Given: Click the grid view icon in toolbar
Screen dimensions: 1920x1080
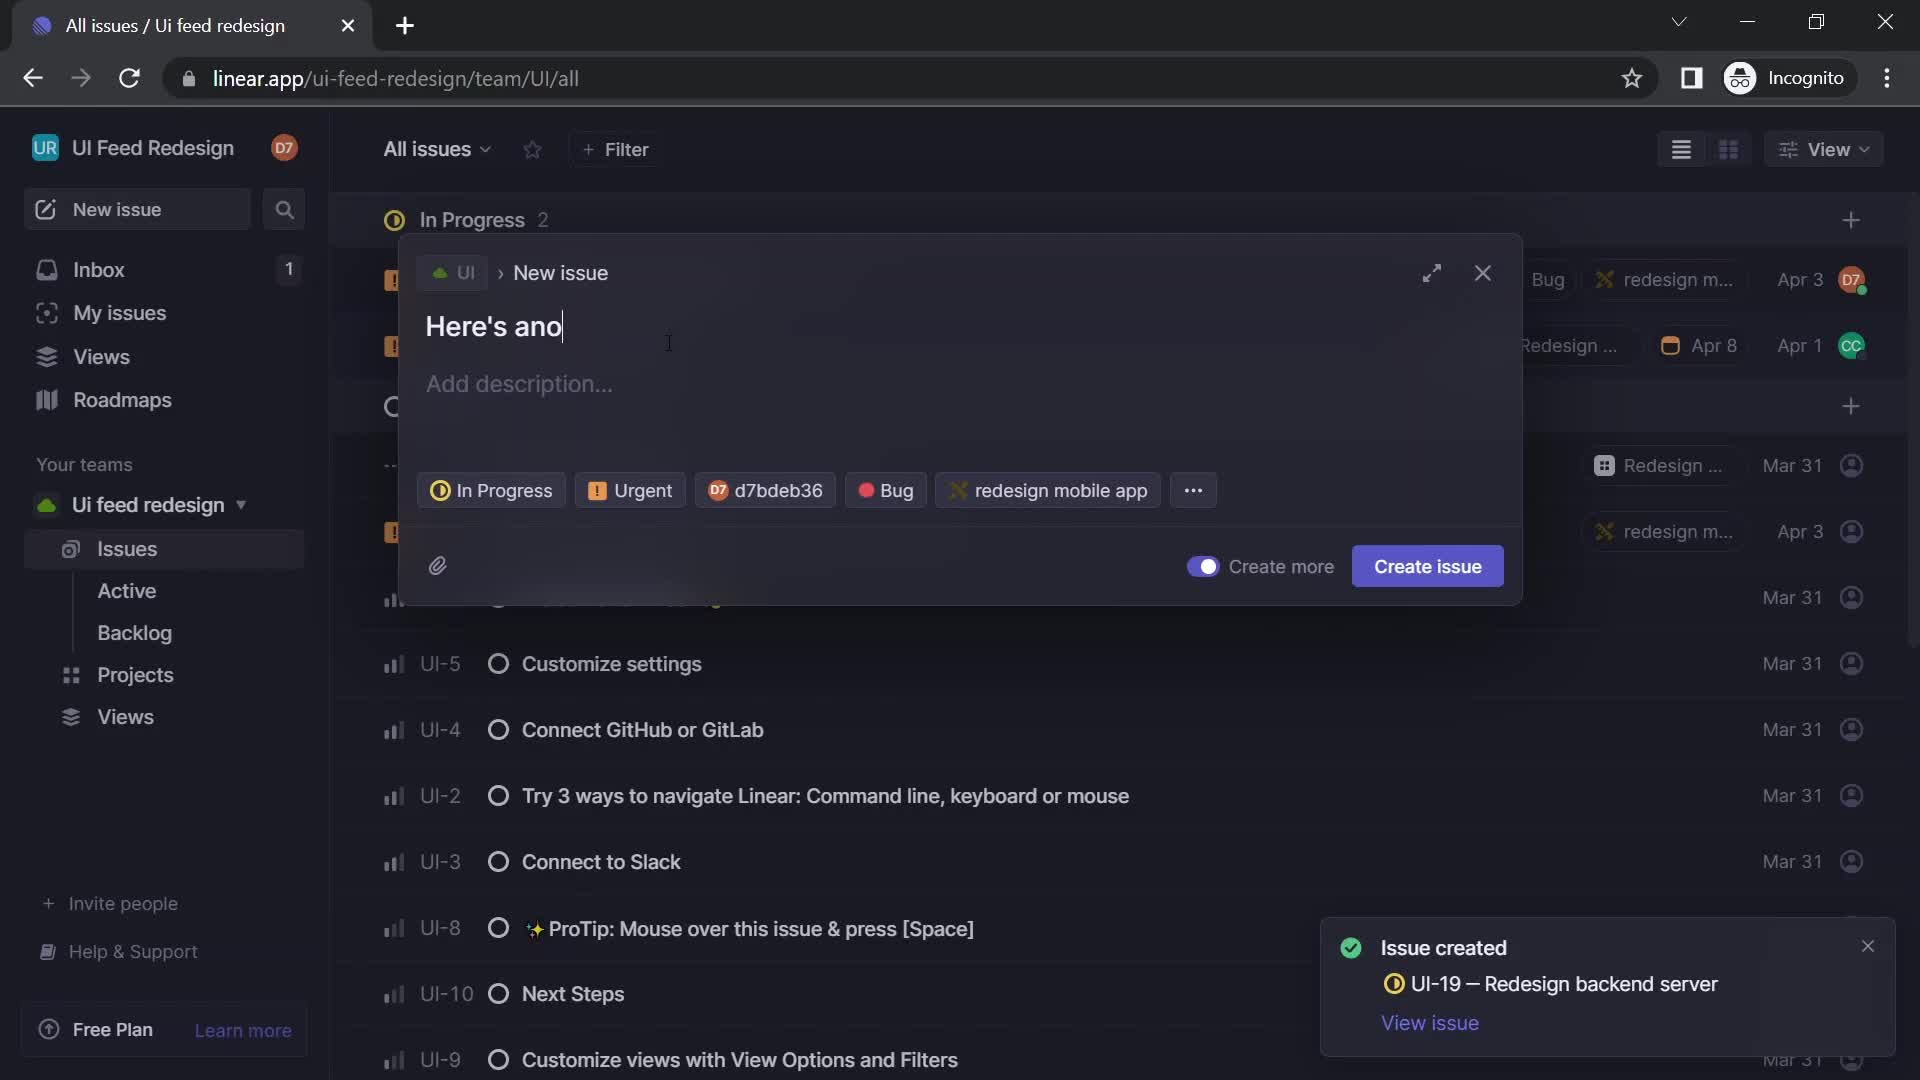Looking at the screenshot, I should [x=1730, y=148].
